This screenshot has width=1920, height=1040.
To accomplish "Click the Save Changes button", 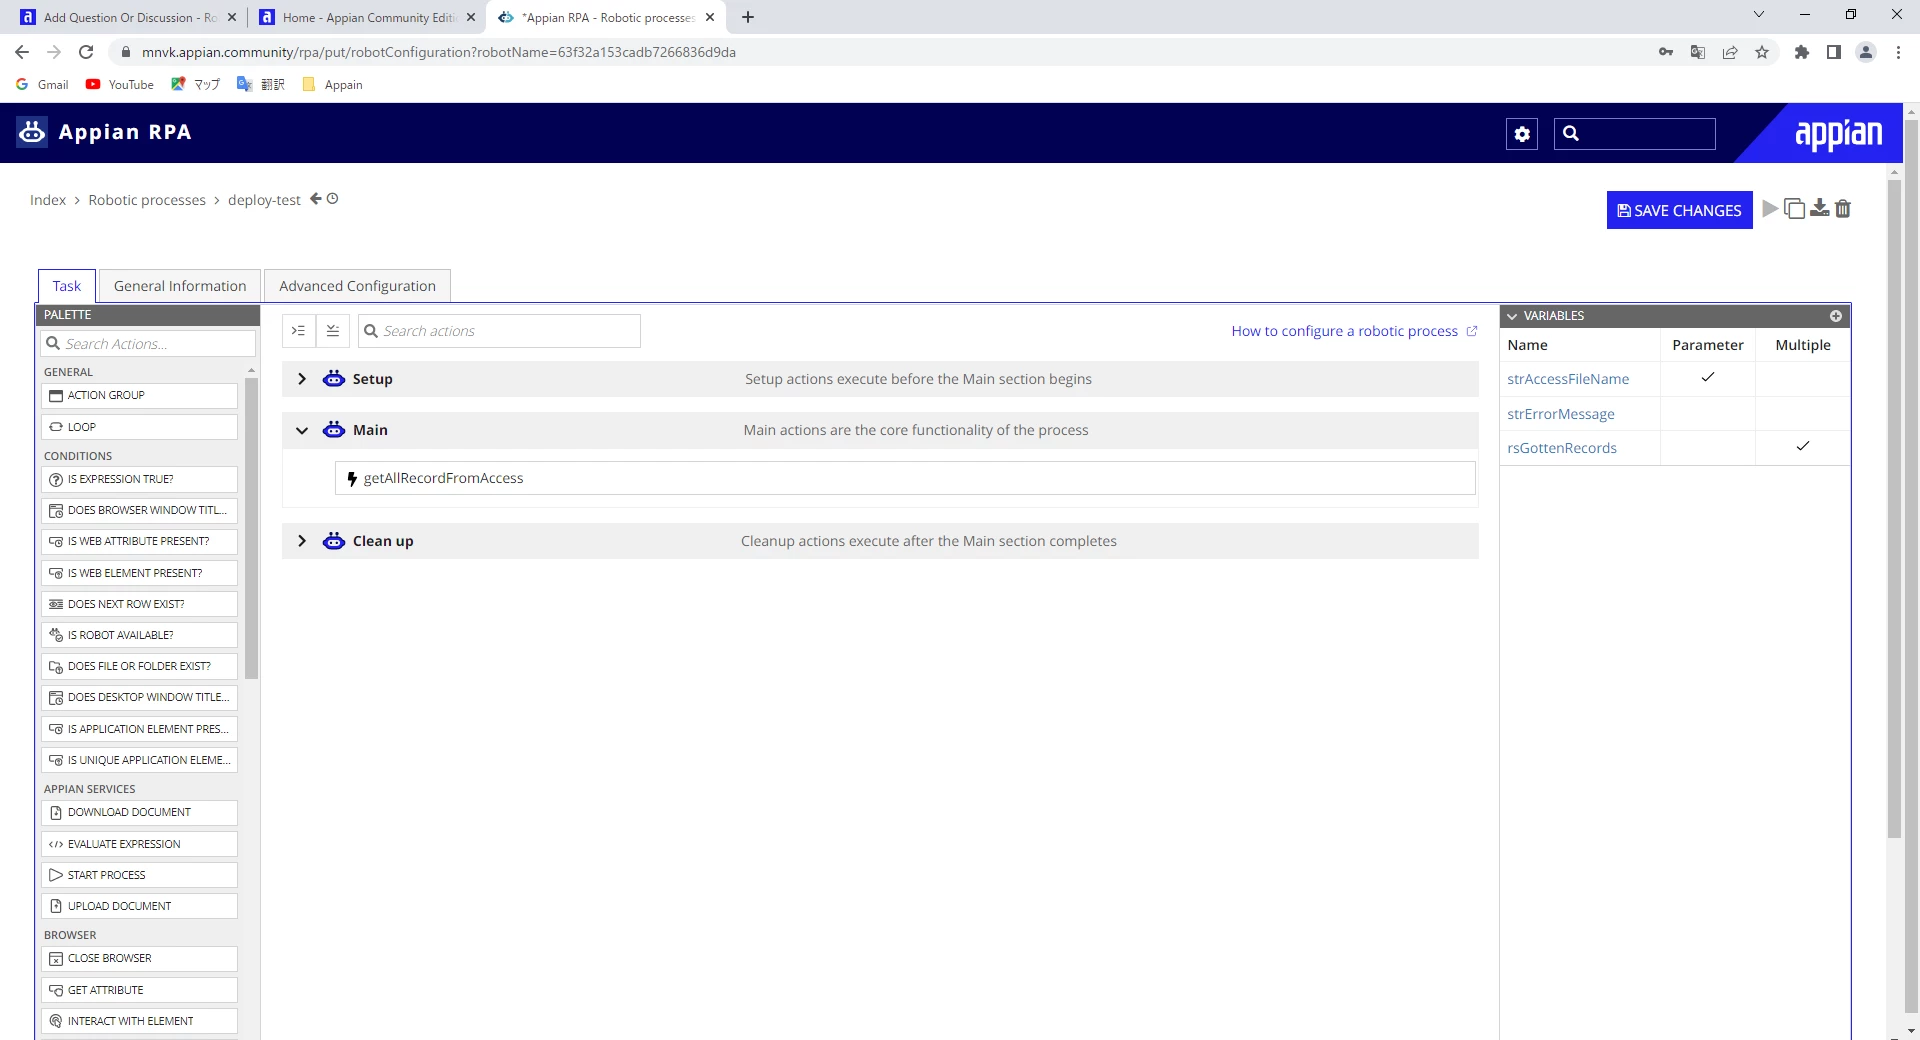I will 1680,210.
